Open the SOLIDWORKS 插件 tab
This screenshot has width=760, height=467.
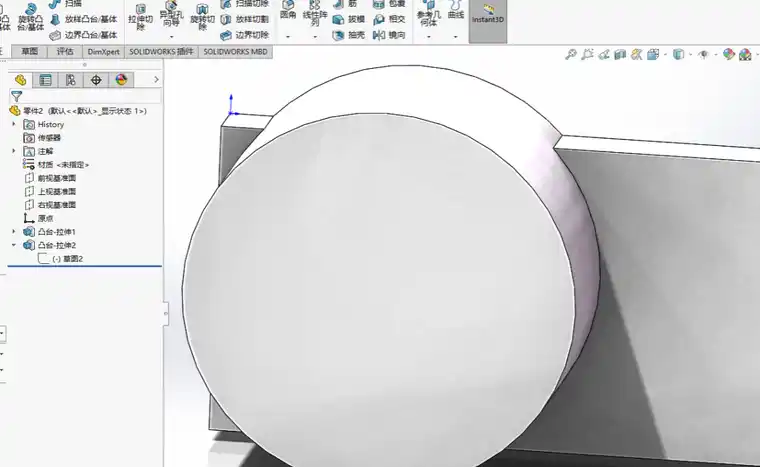161,51
